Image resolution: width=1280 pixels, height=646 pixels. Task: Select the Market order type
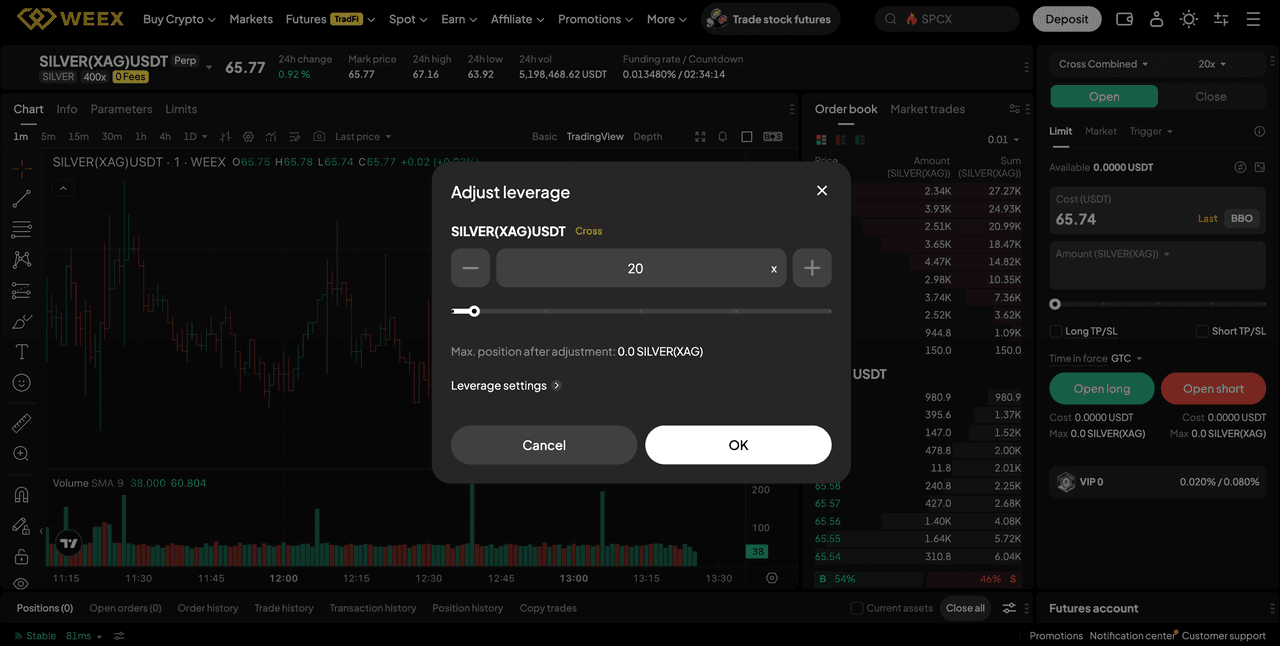[1101, 131]
